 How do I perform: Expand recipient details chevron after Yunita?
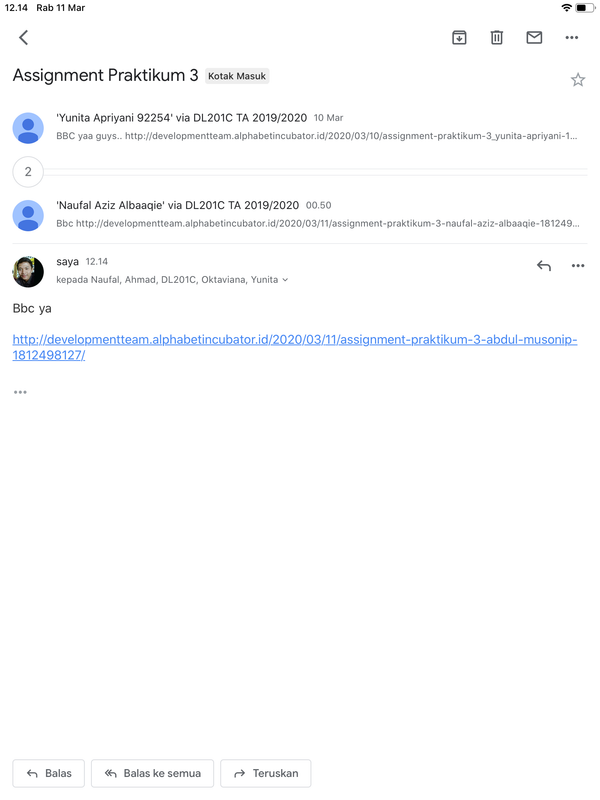285,280
